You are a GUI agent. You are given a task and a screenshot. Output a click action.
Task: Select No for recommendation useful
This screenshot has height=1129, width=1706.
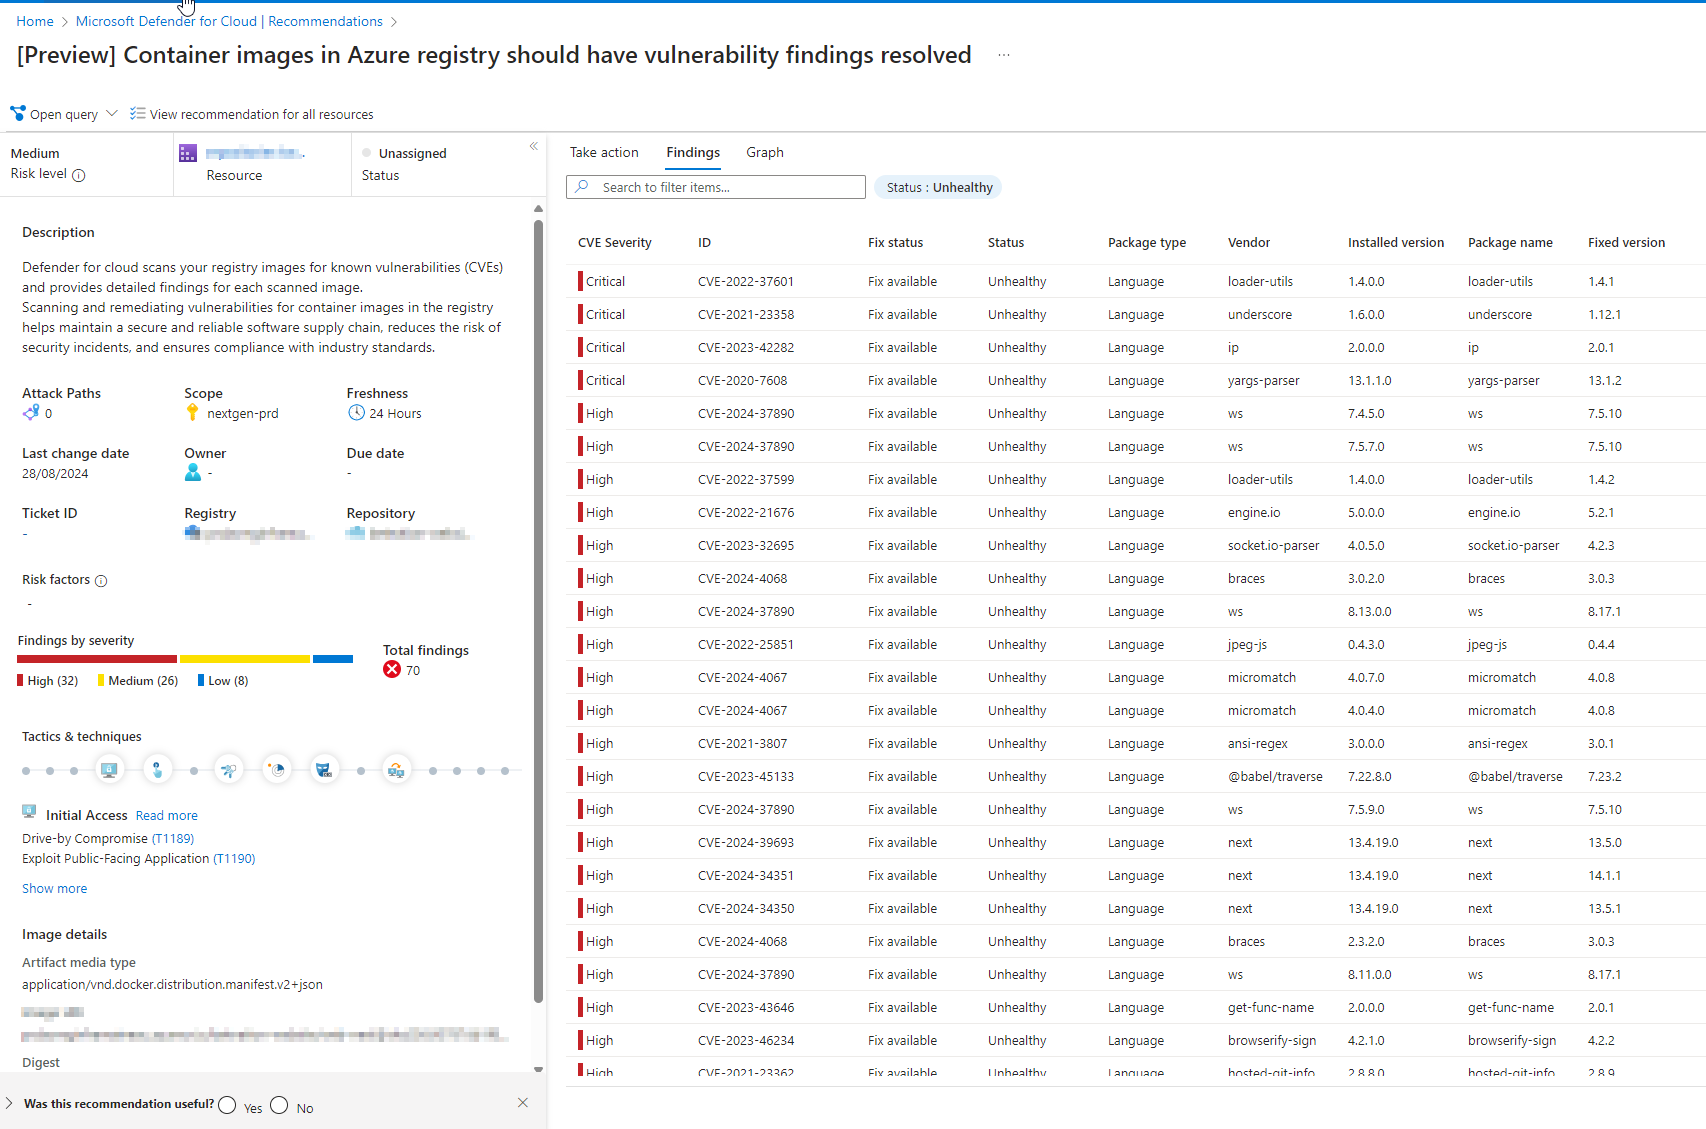pyautogui.click(x=279, y=1105)
